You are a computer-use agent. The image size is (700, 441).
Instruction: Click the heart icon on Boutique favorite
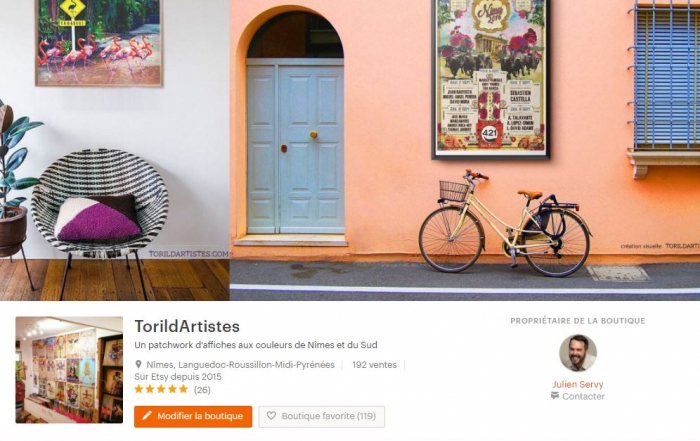pyautogui.click(x=271, y=416)
